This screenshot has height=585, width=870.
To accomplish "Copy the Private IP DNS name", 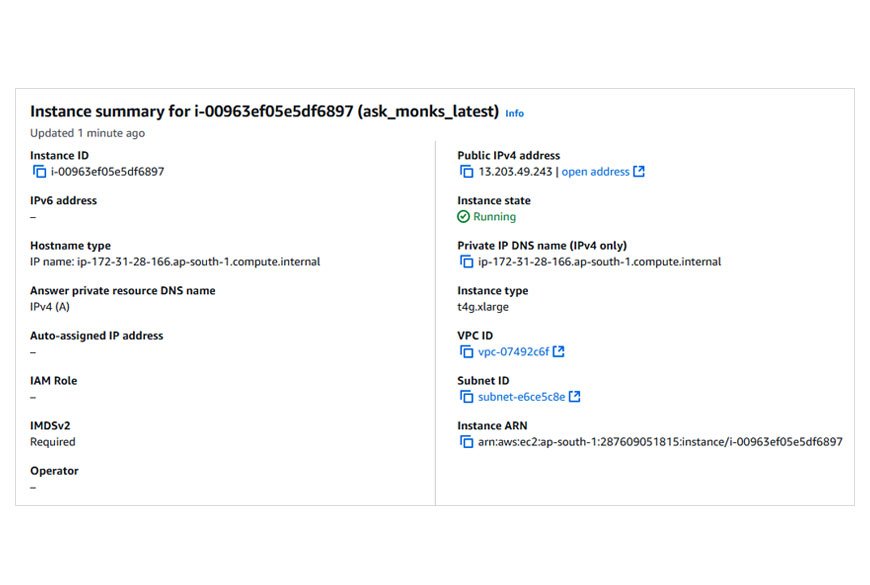I will [x=466, y=262].
